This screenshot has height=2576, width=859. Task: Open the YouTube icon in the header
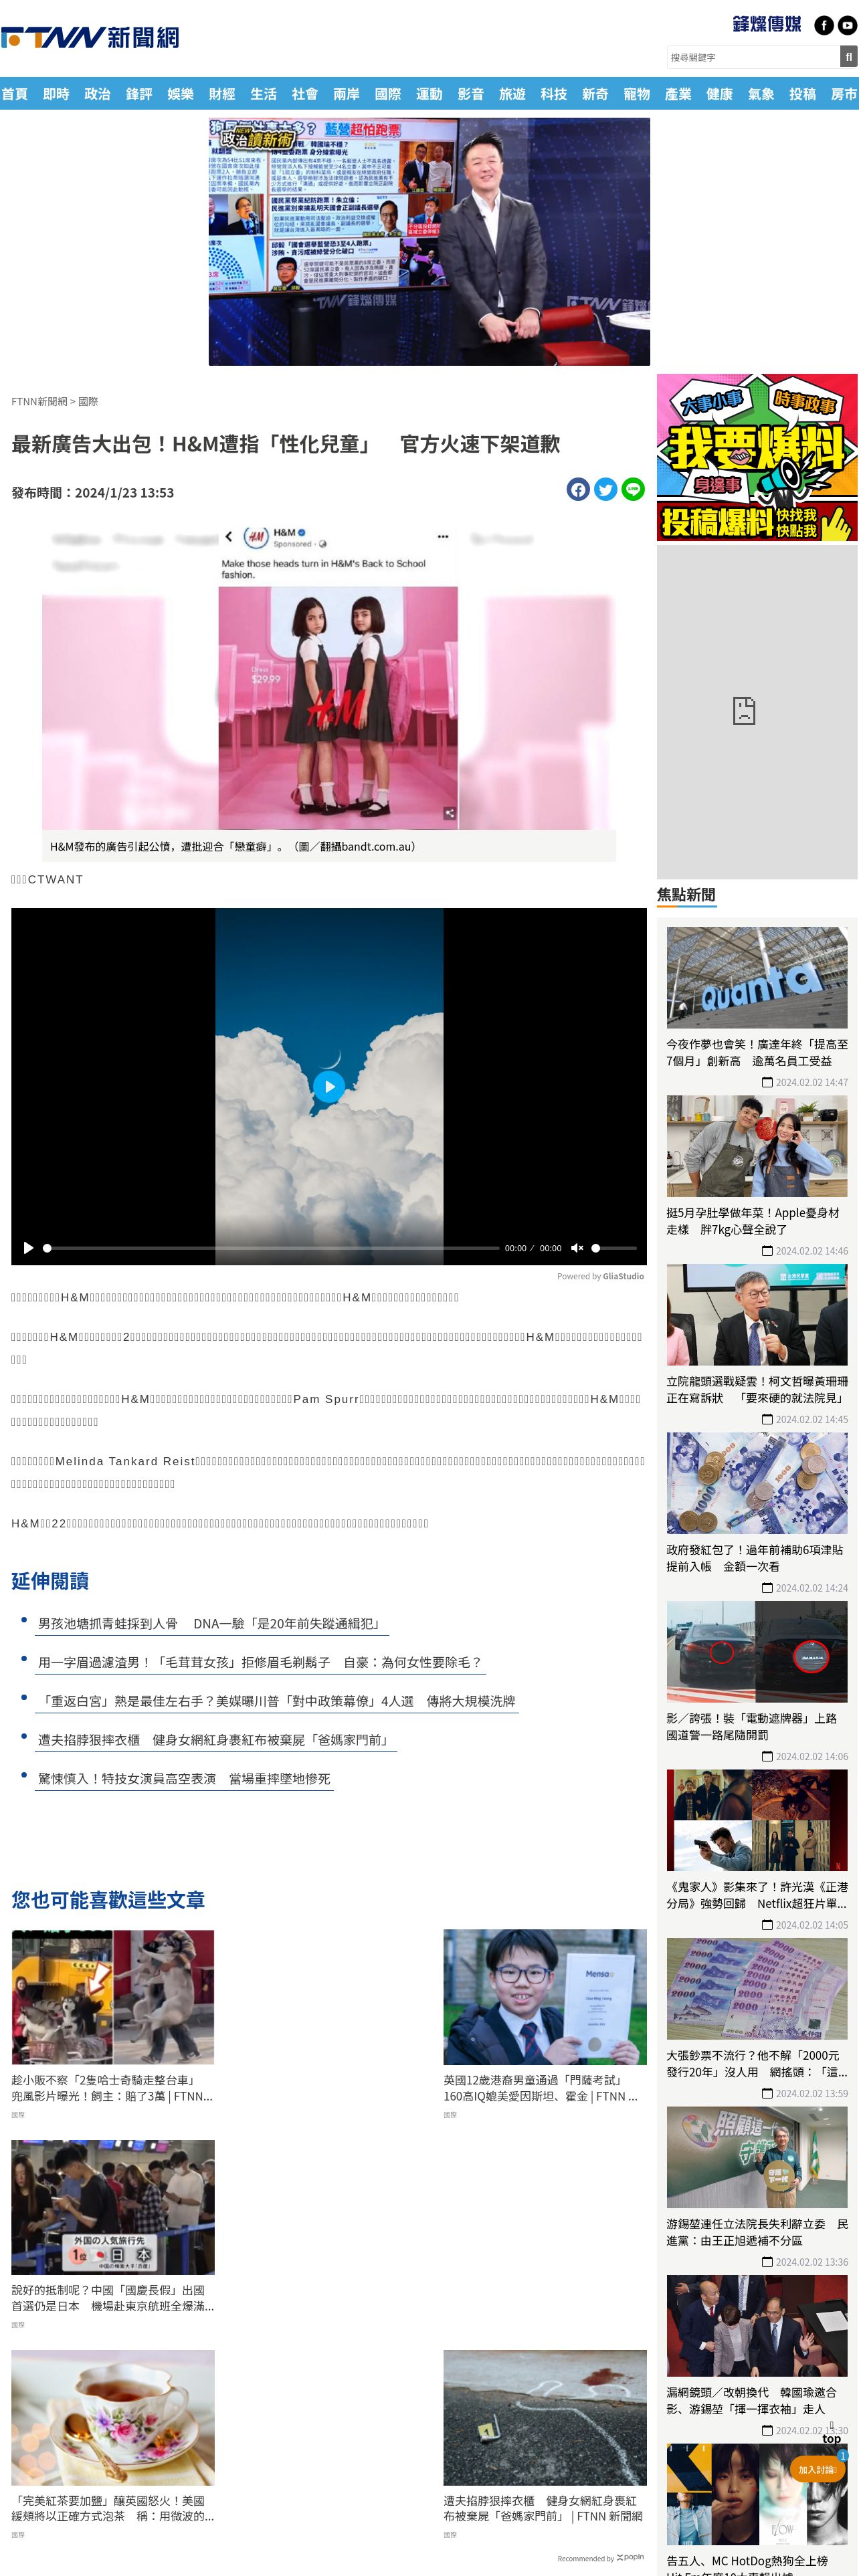pos(847,26)
